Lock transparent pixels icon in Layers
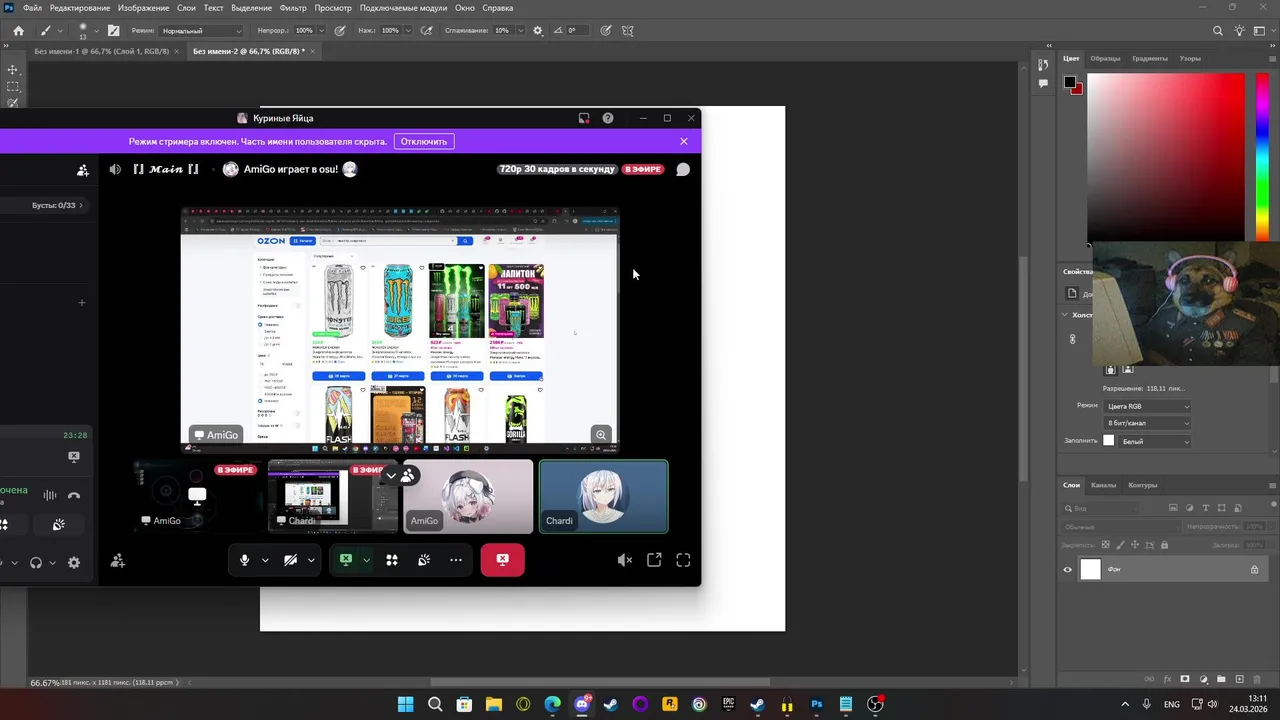The image size is (1280, 720). click(1106, 545)
